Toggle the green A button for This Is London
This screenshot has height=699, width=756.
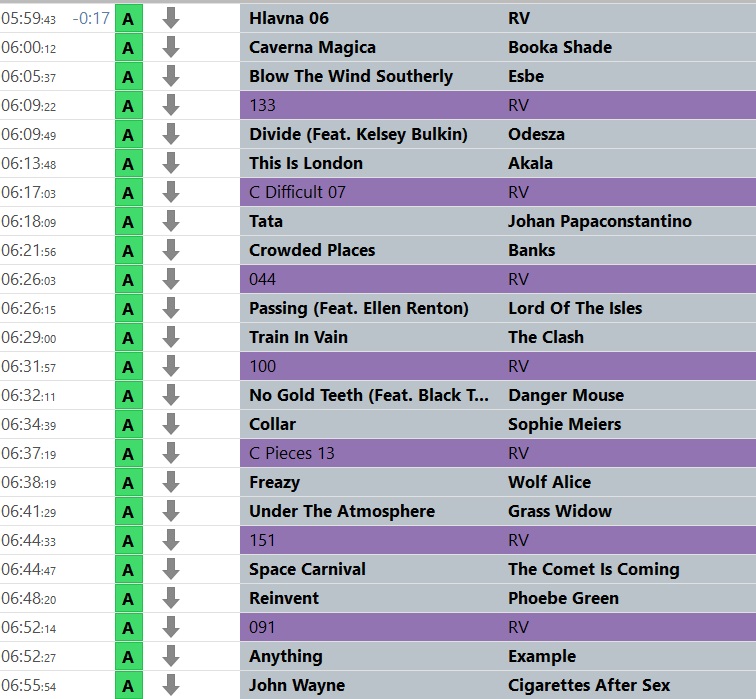pyautogui.click(x=129, y=164)
